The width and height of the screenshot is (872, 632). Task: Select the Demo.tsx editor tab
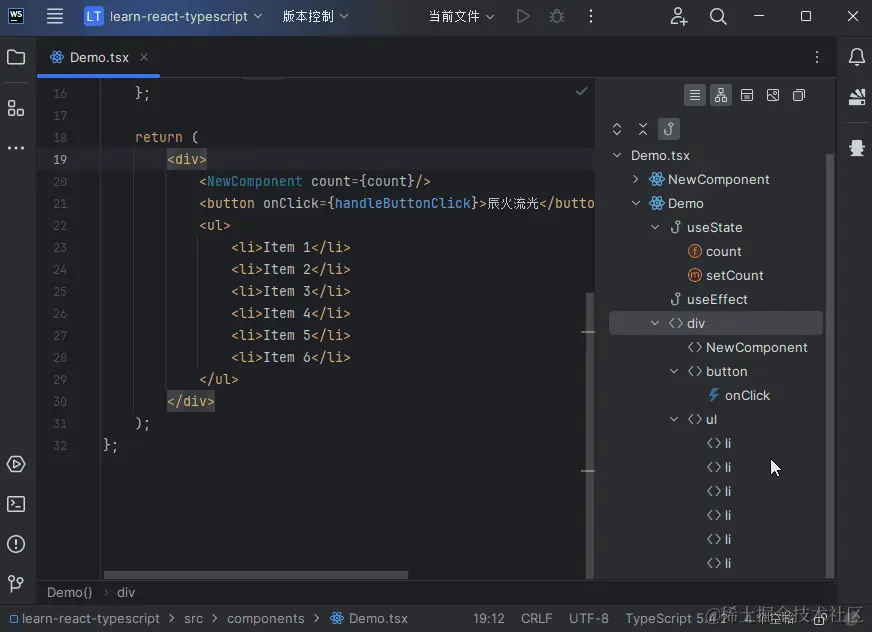(x=98, y=57)
